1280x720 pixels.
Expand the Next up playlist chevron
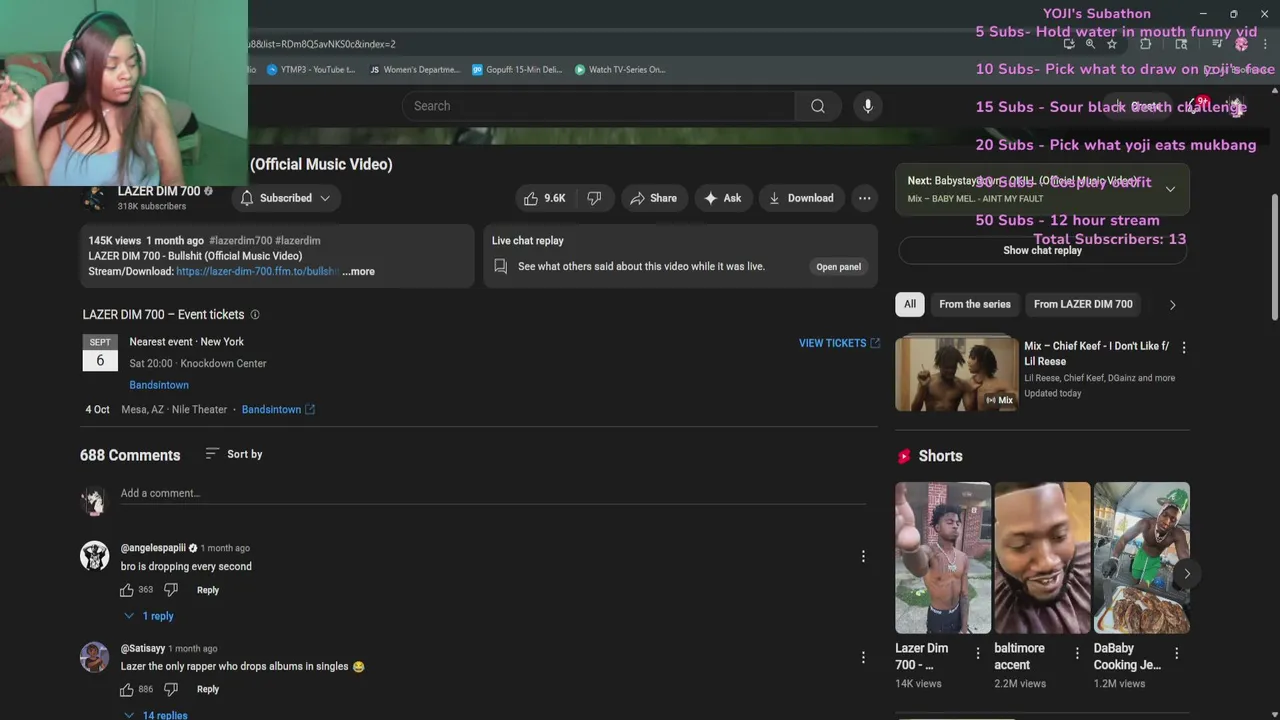(x=1170, y=189)
